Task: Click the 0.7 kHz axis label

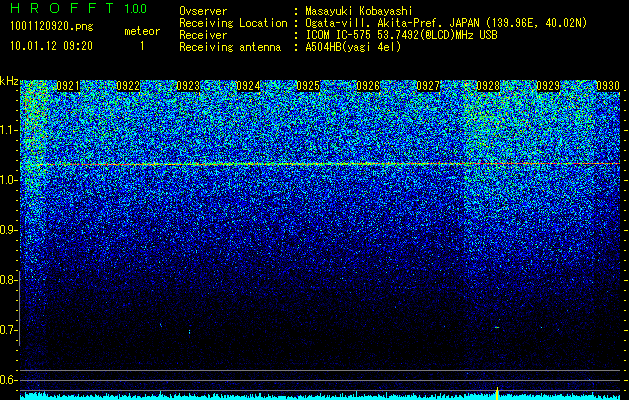Action: [x=8, y=330]
